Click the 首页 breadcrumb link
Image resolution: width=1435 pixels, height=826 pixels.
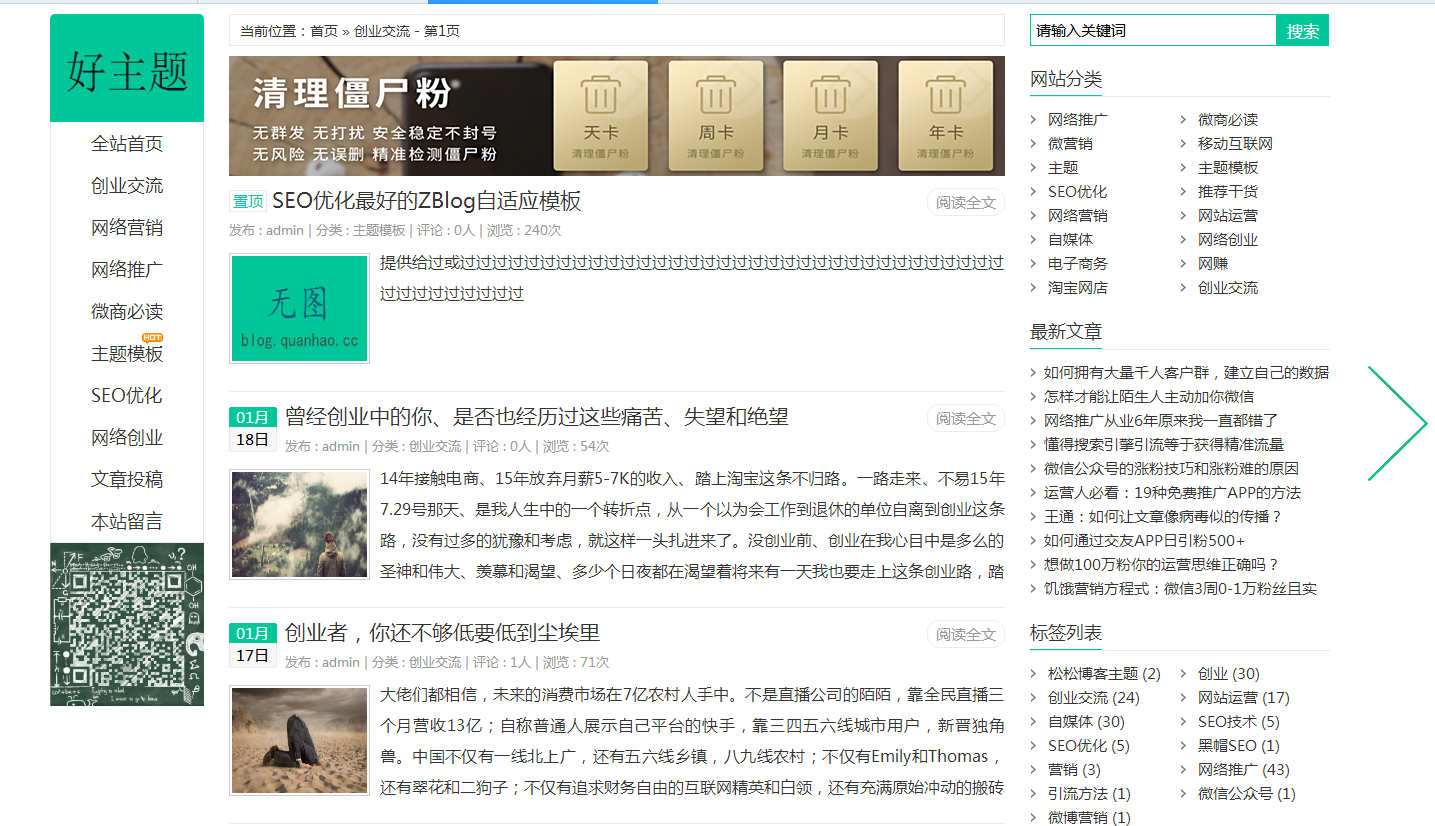(324, 31)
